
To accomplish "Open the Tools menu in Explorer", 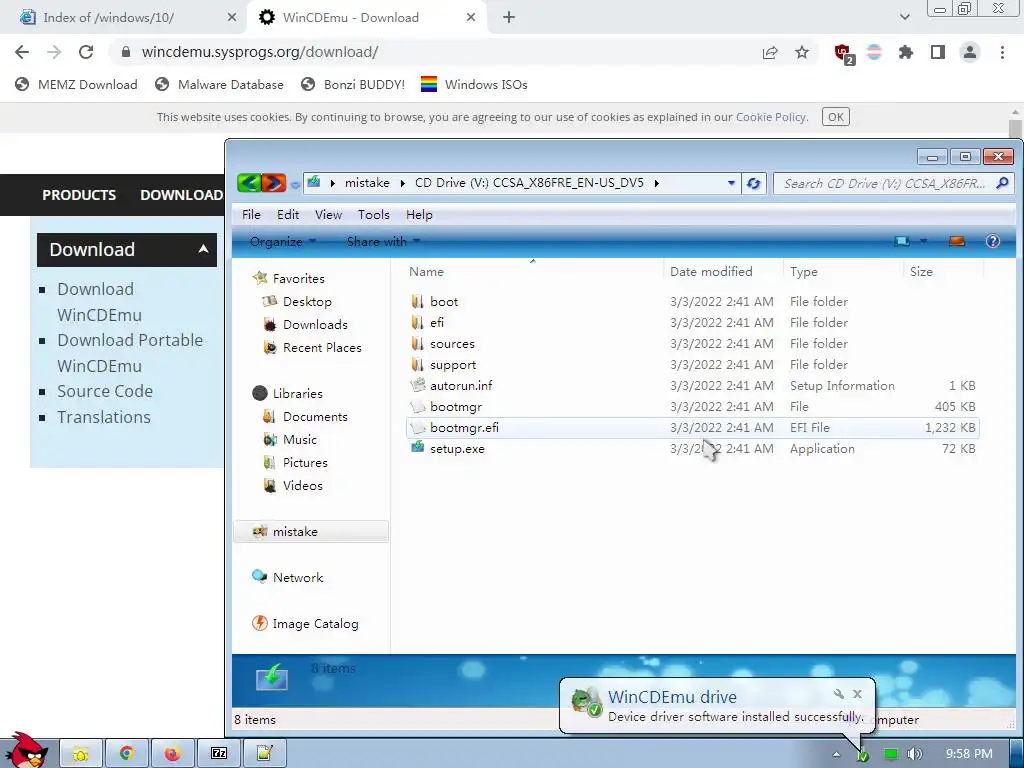I will point(374,215).
